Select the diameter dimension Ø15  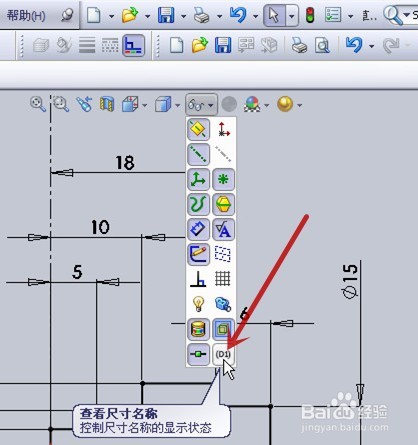(350, 281)
